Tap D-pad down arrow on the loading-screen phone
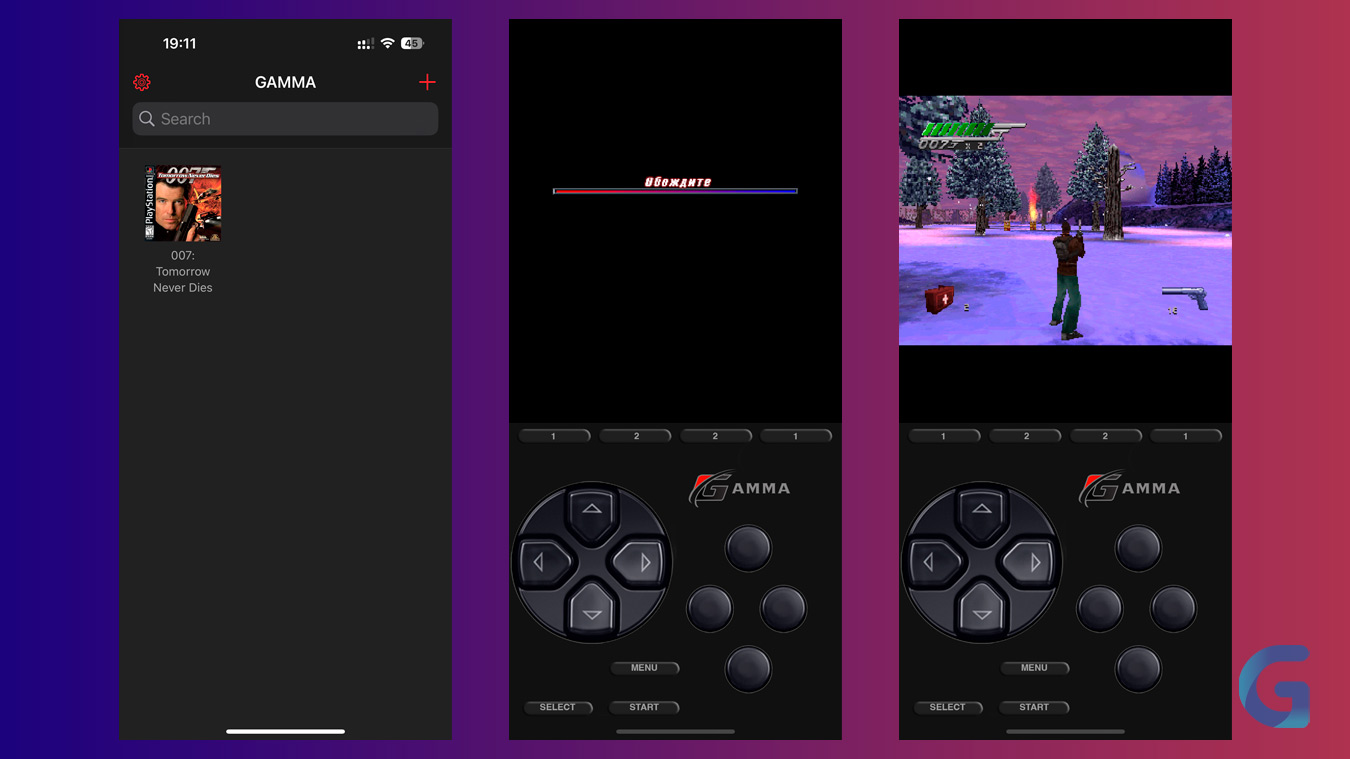Screen dimensions: 1350x759 592,613
